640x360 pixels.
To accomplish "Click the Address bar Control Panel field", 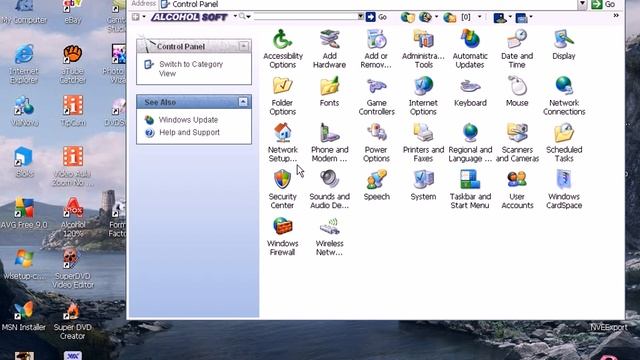I will click(x=368, y=4).
